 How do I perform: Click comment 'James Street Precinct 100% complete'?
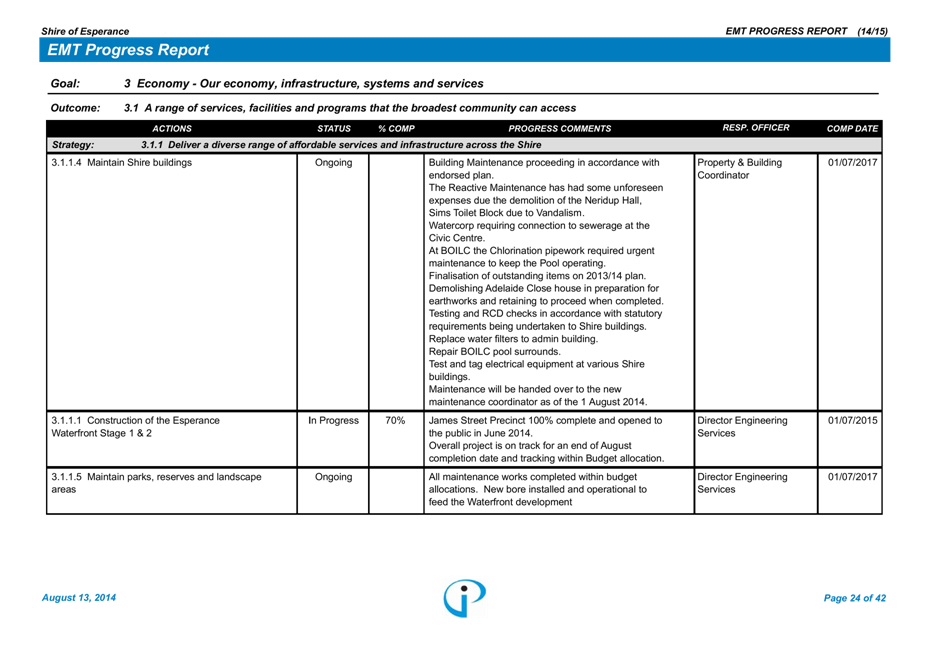click(x=545, y=420)
